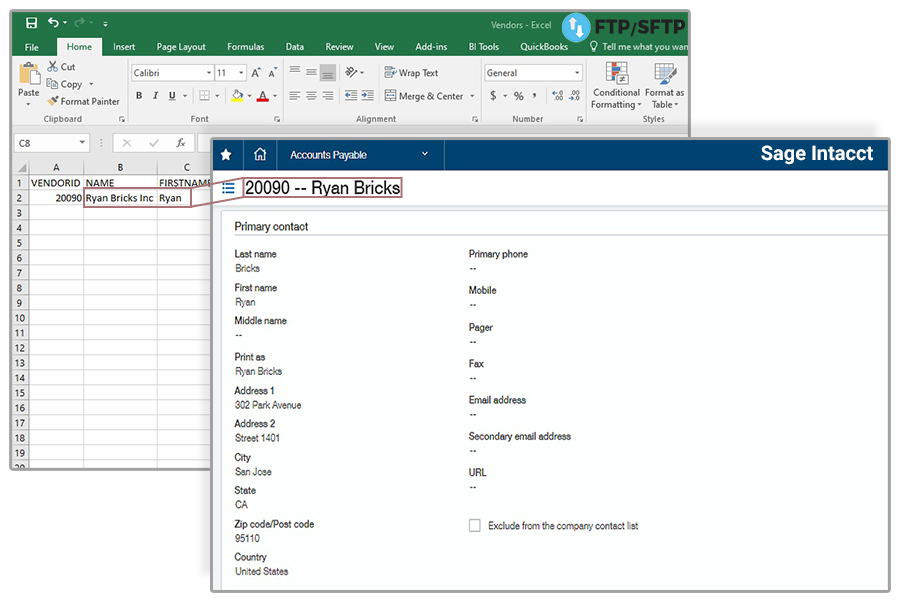Toggle Bold formatting

point(139,96)
